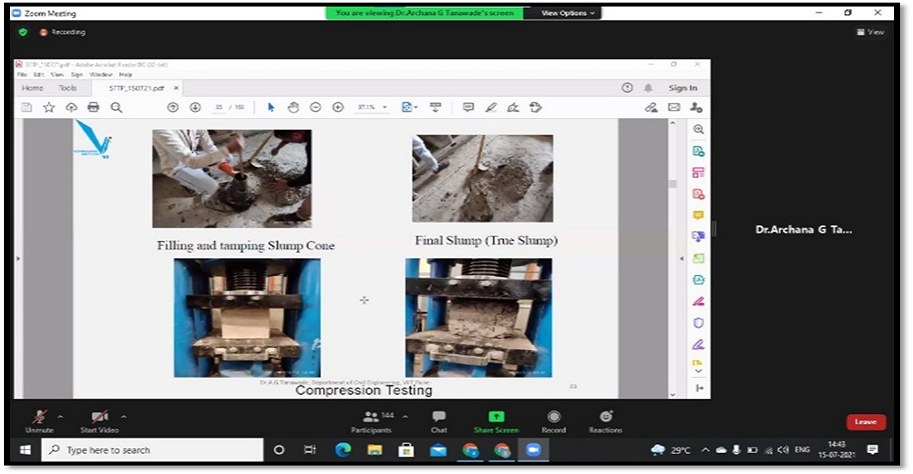Click Sign In in Acrobat Reader
Viewport: 913px width, 474px height.
[682, 88]
